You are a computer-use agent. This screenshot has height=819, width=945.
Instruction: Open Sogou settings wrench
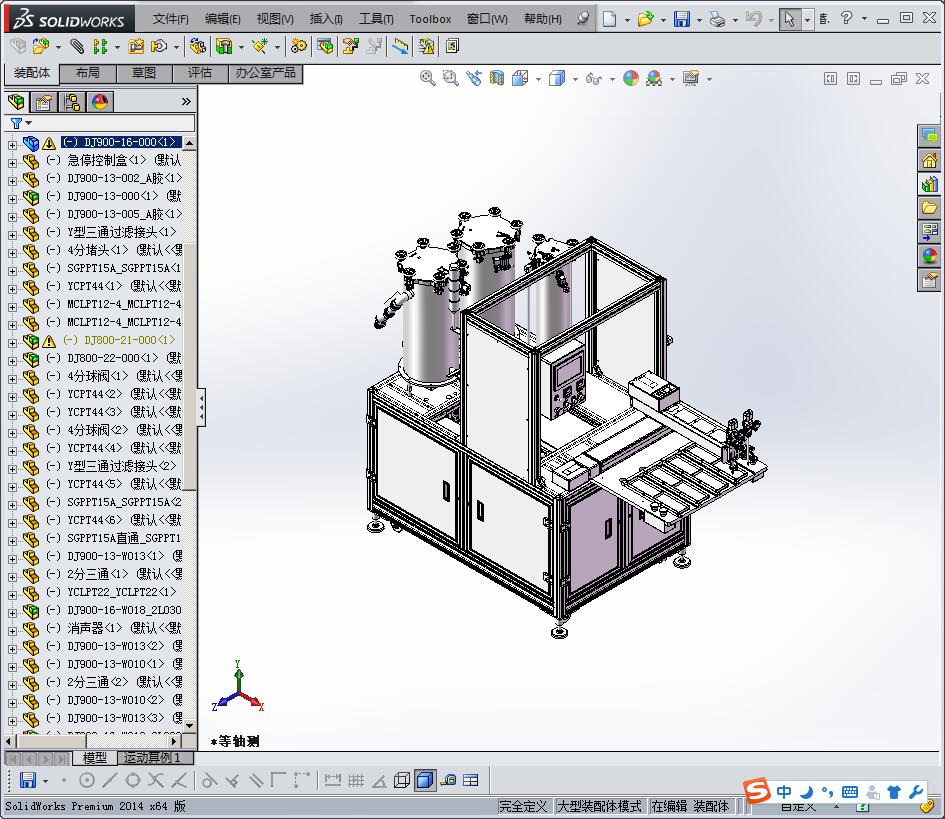point(916,791)
